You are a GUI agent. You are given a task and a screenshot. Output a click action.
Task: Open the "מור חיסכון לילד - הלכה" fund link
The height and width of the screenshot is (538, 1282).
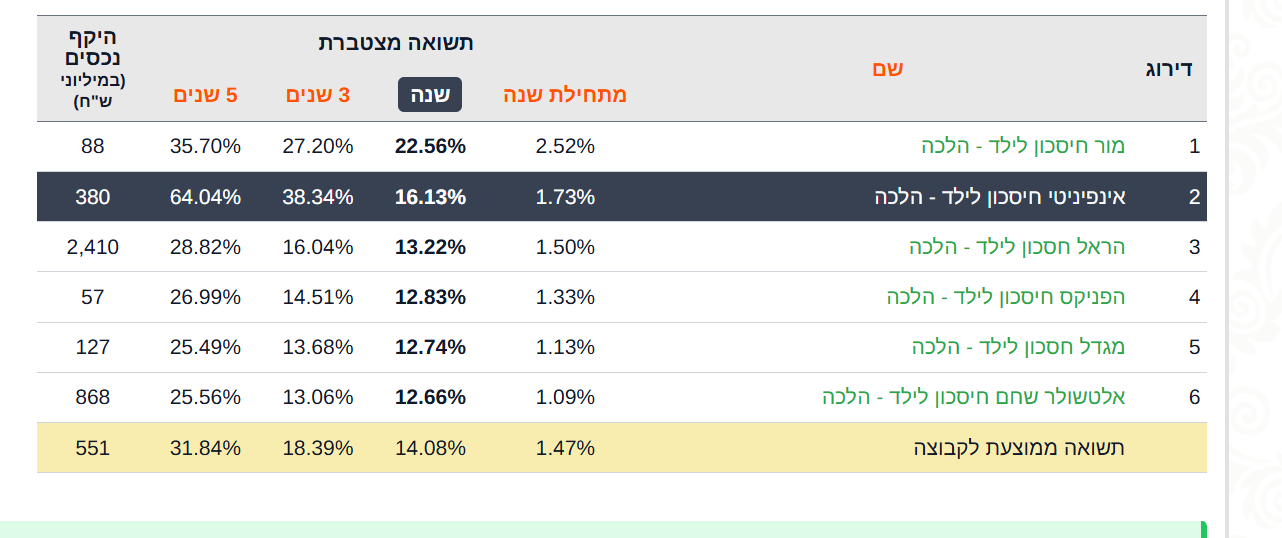click(1023, 146)
